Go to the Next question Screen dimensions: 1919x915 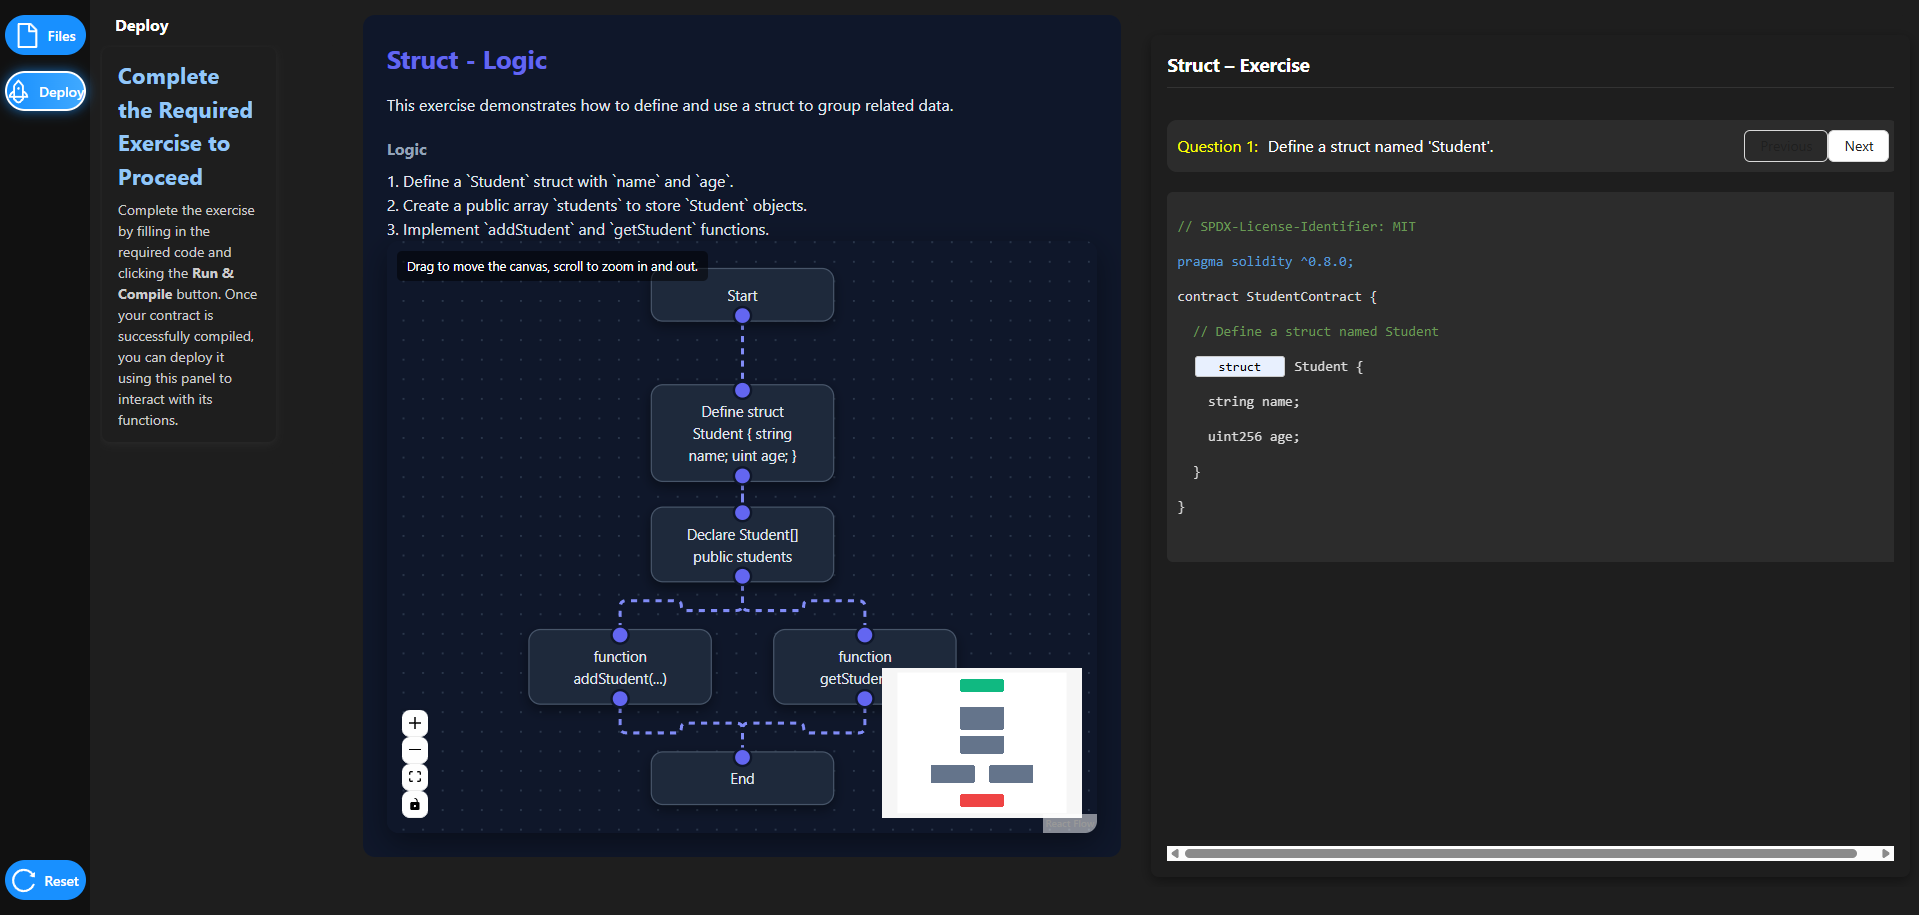click(x=1858, y=146)
